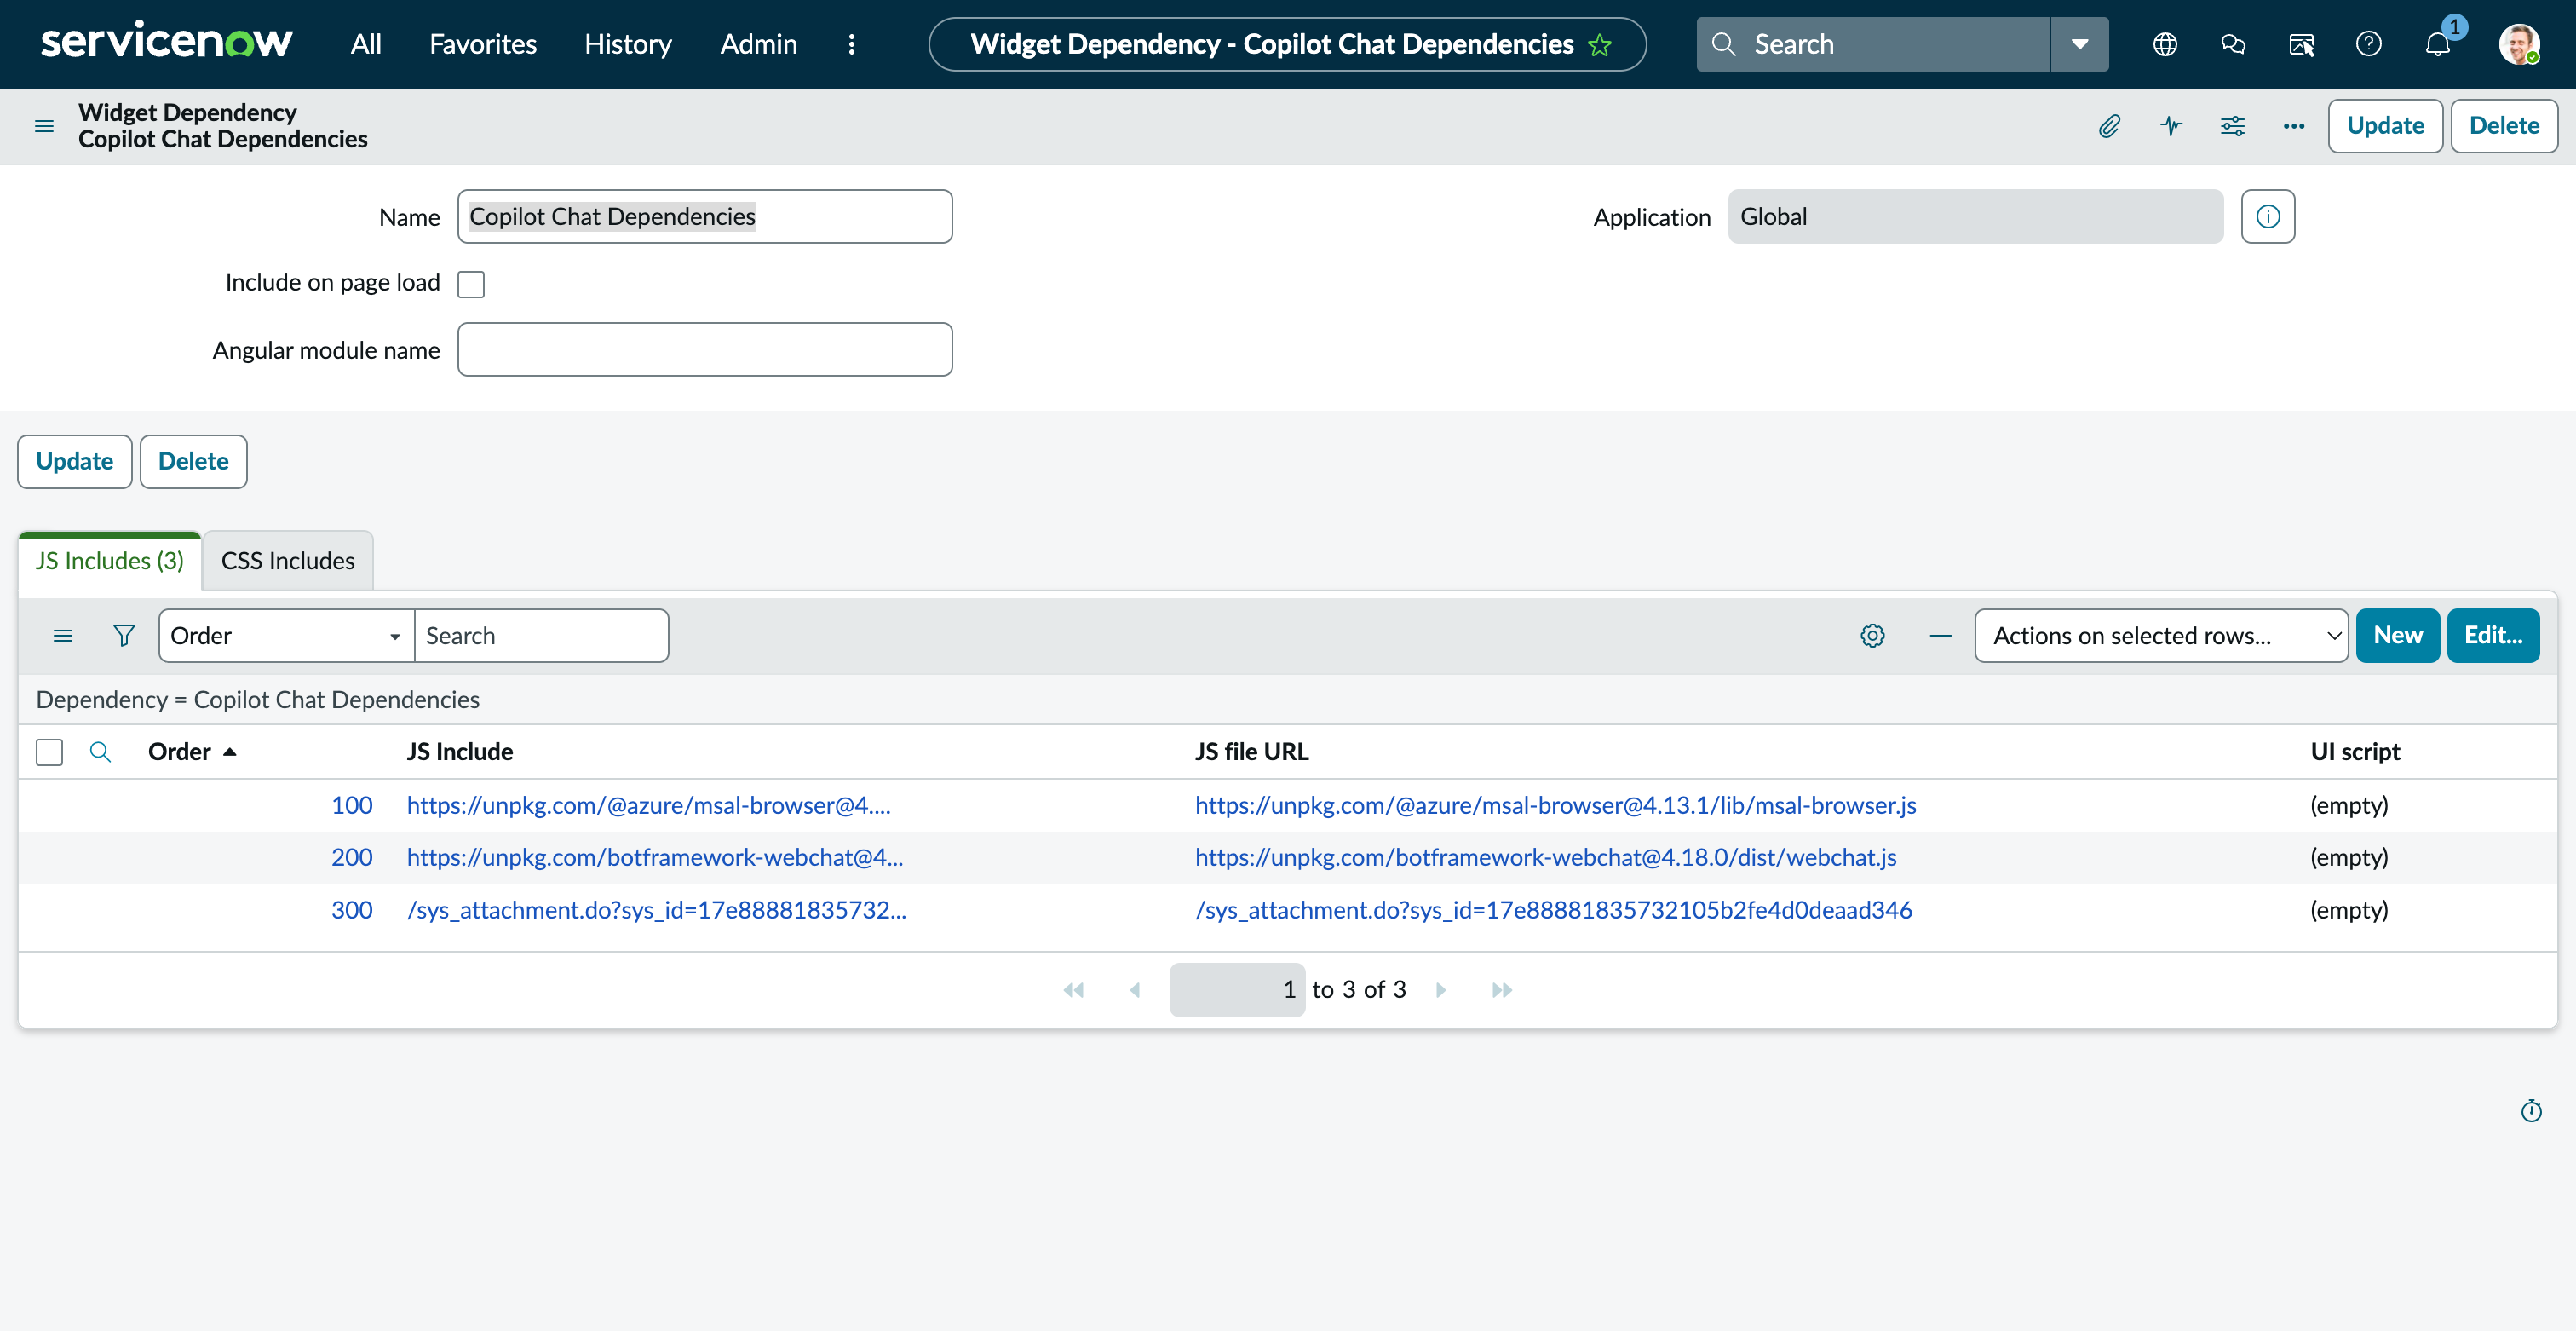Open the Favorites menu in the navigation bar

483,44
